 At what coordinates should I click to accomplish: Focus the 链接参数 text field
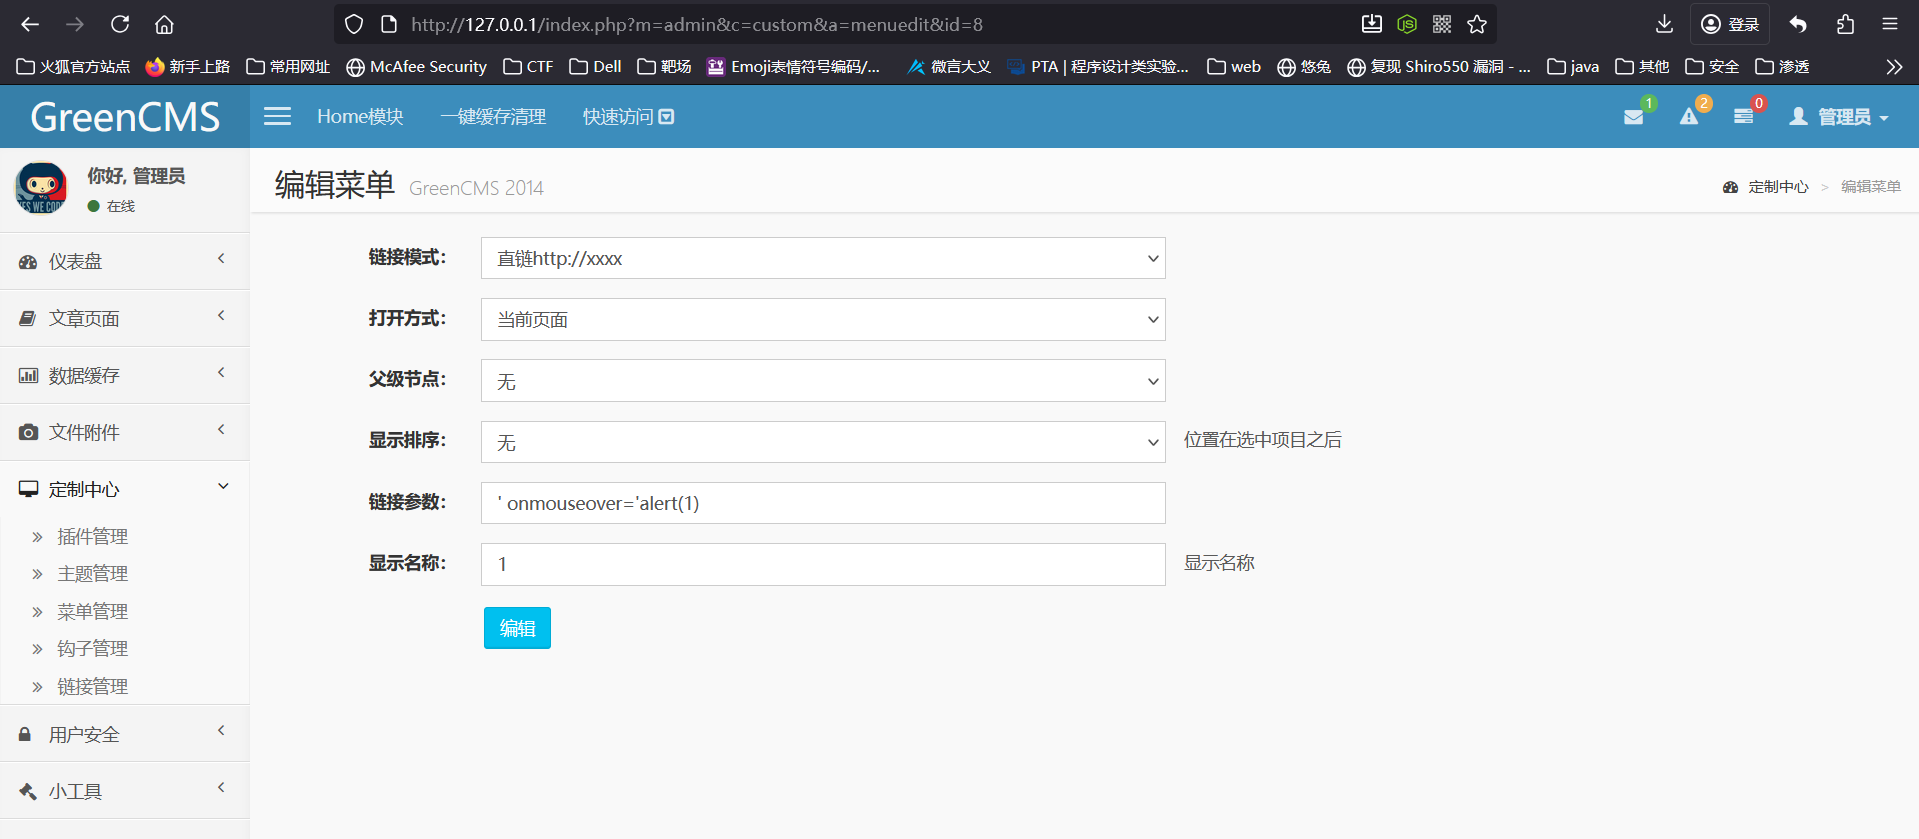822,503
